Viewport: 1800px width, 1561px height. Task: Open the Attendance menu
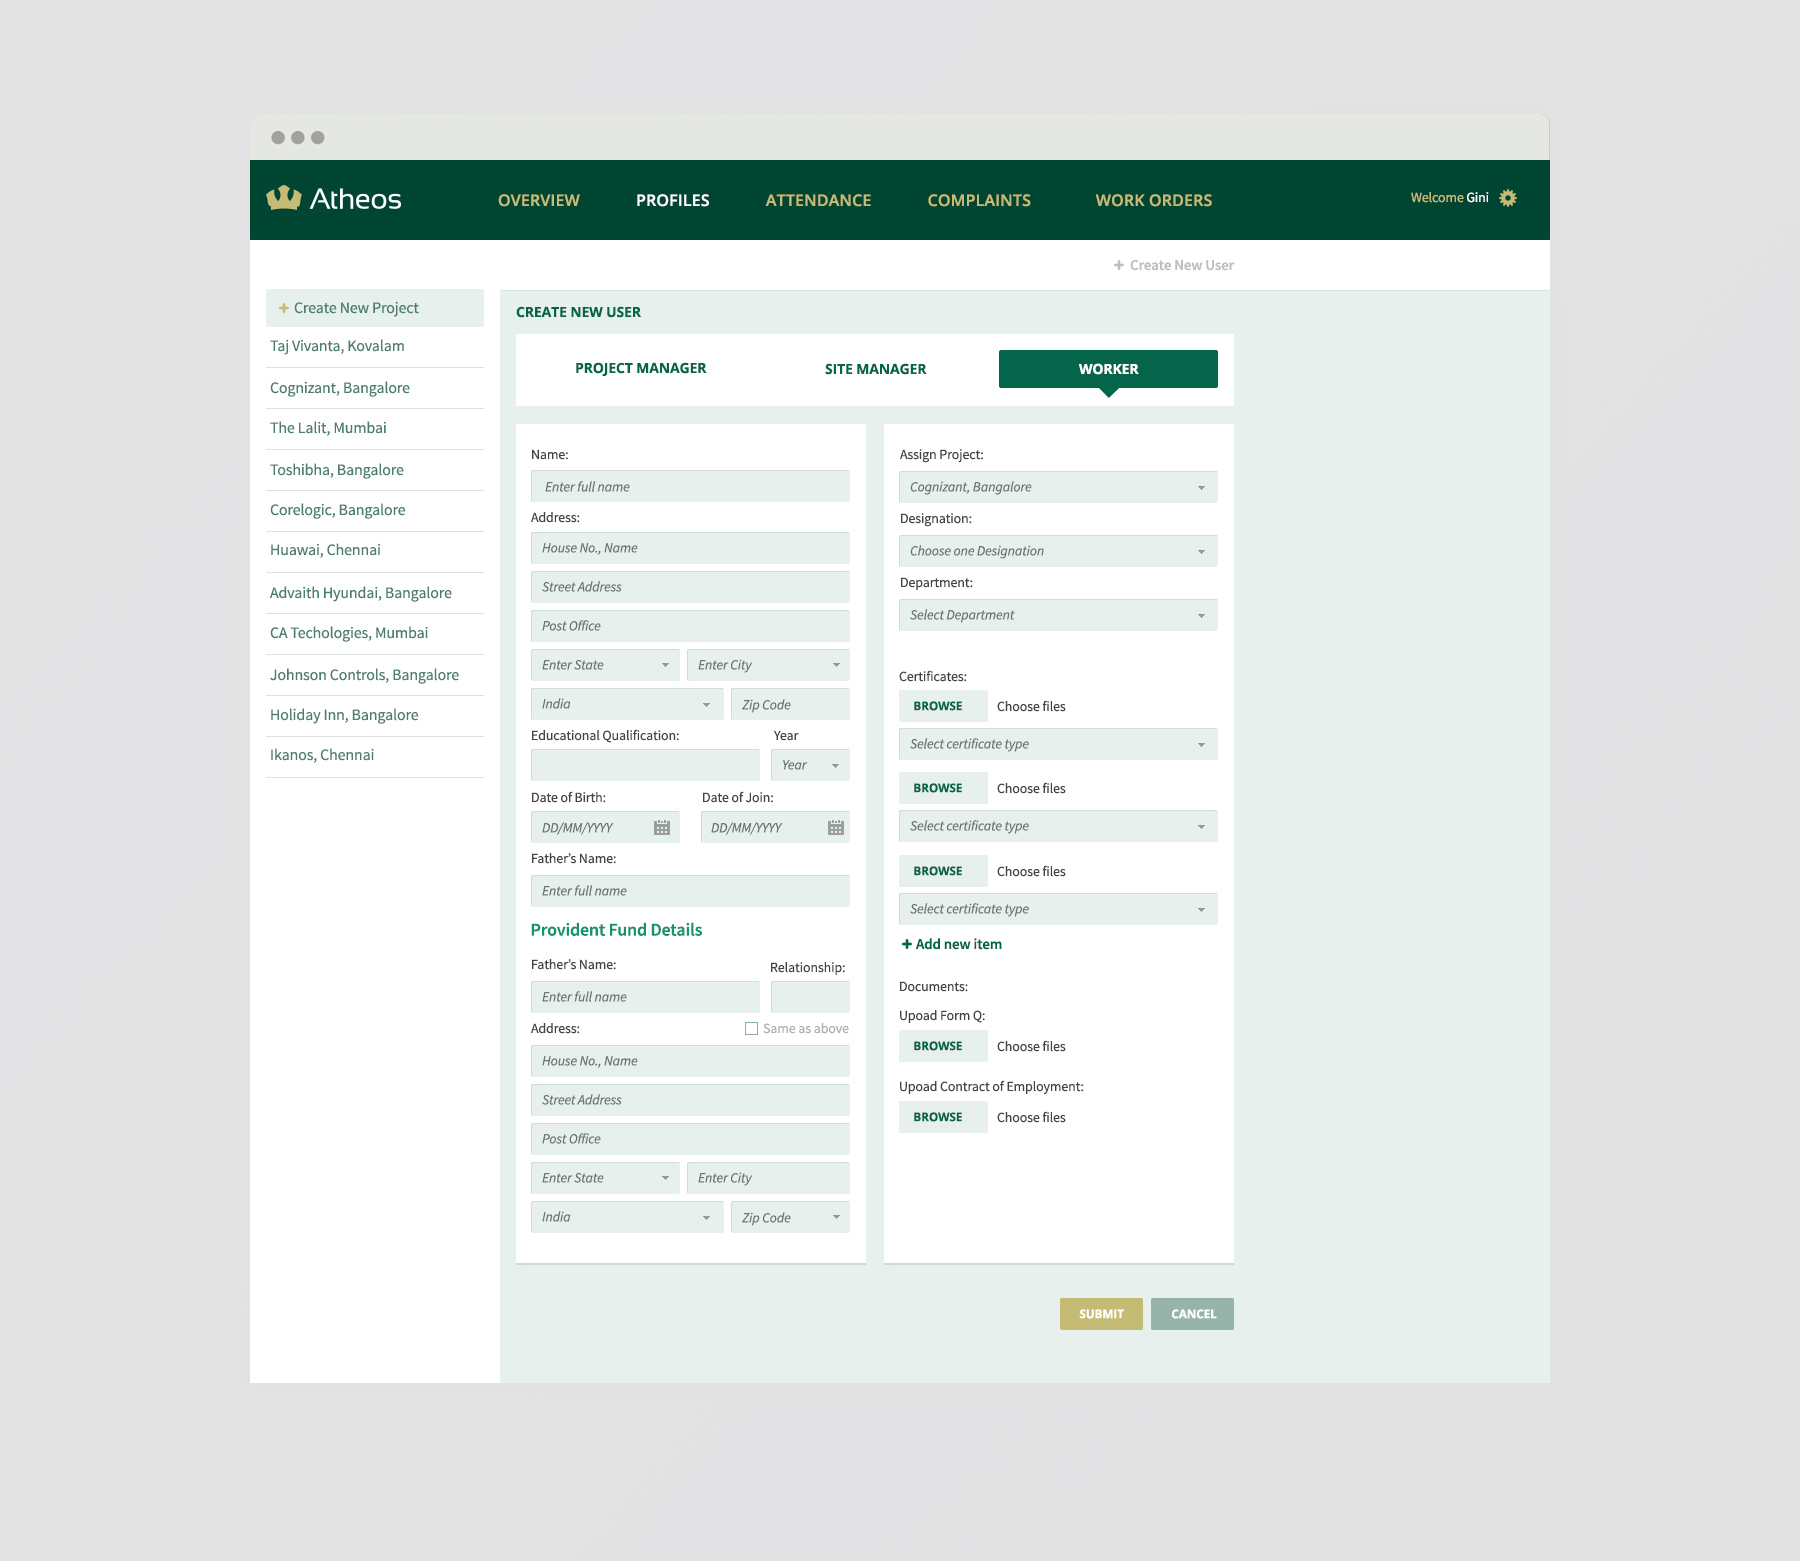tap(818, 200)
